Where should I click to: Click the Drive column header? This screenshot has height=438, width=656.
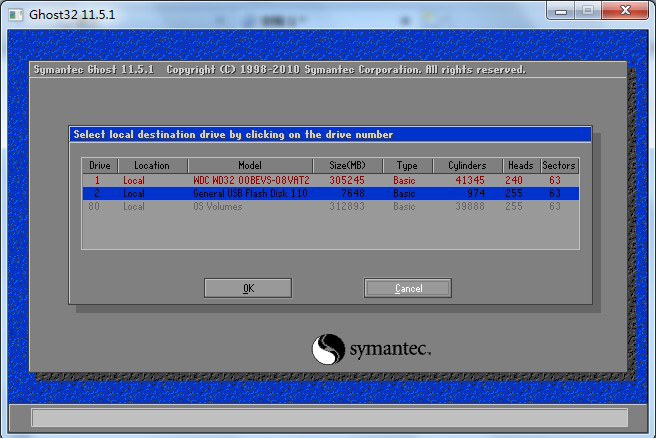click(x=100, y=166)
